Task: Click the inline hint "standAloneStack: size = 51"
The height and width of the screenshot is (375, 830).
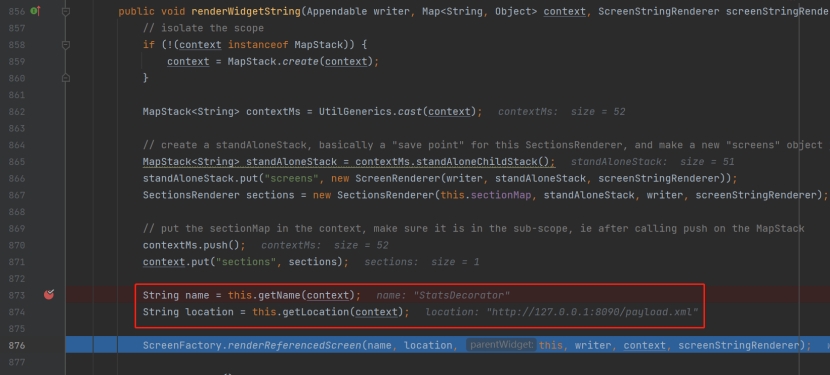Action: tap(652, 162)
